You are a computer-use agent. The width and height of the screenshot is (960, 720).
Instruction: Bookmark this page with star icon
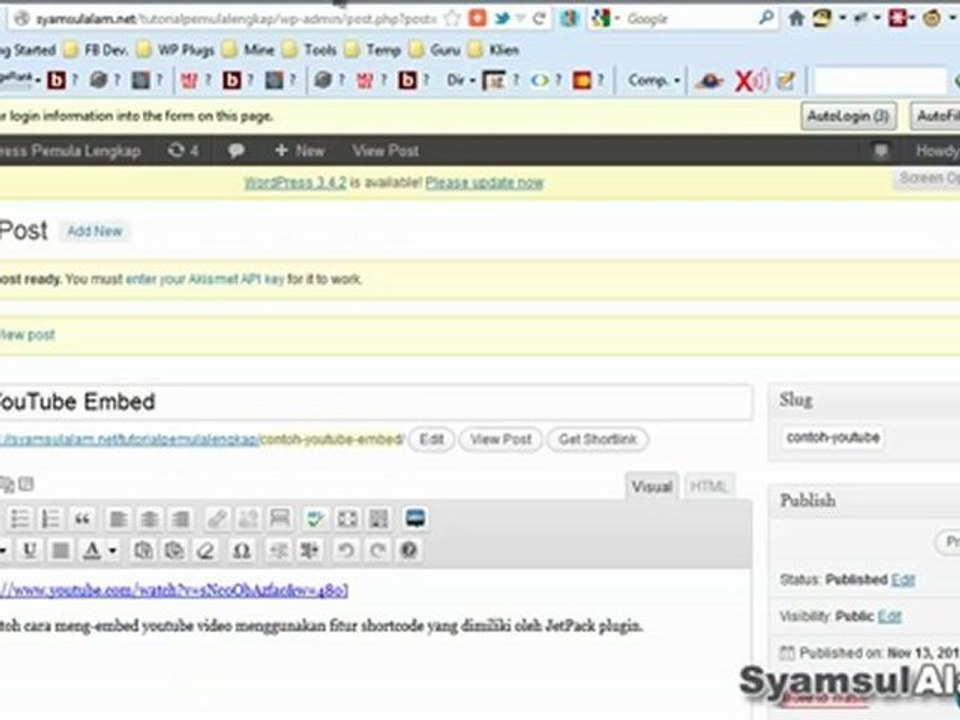[x=452, y=18]
